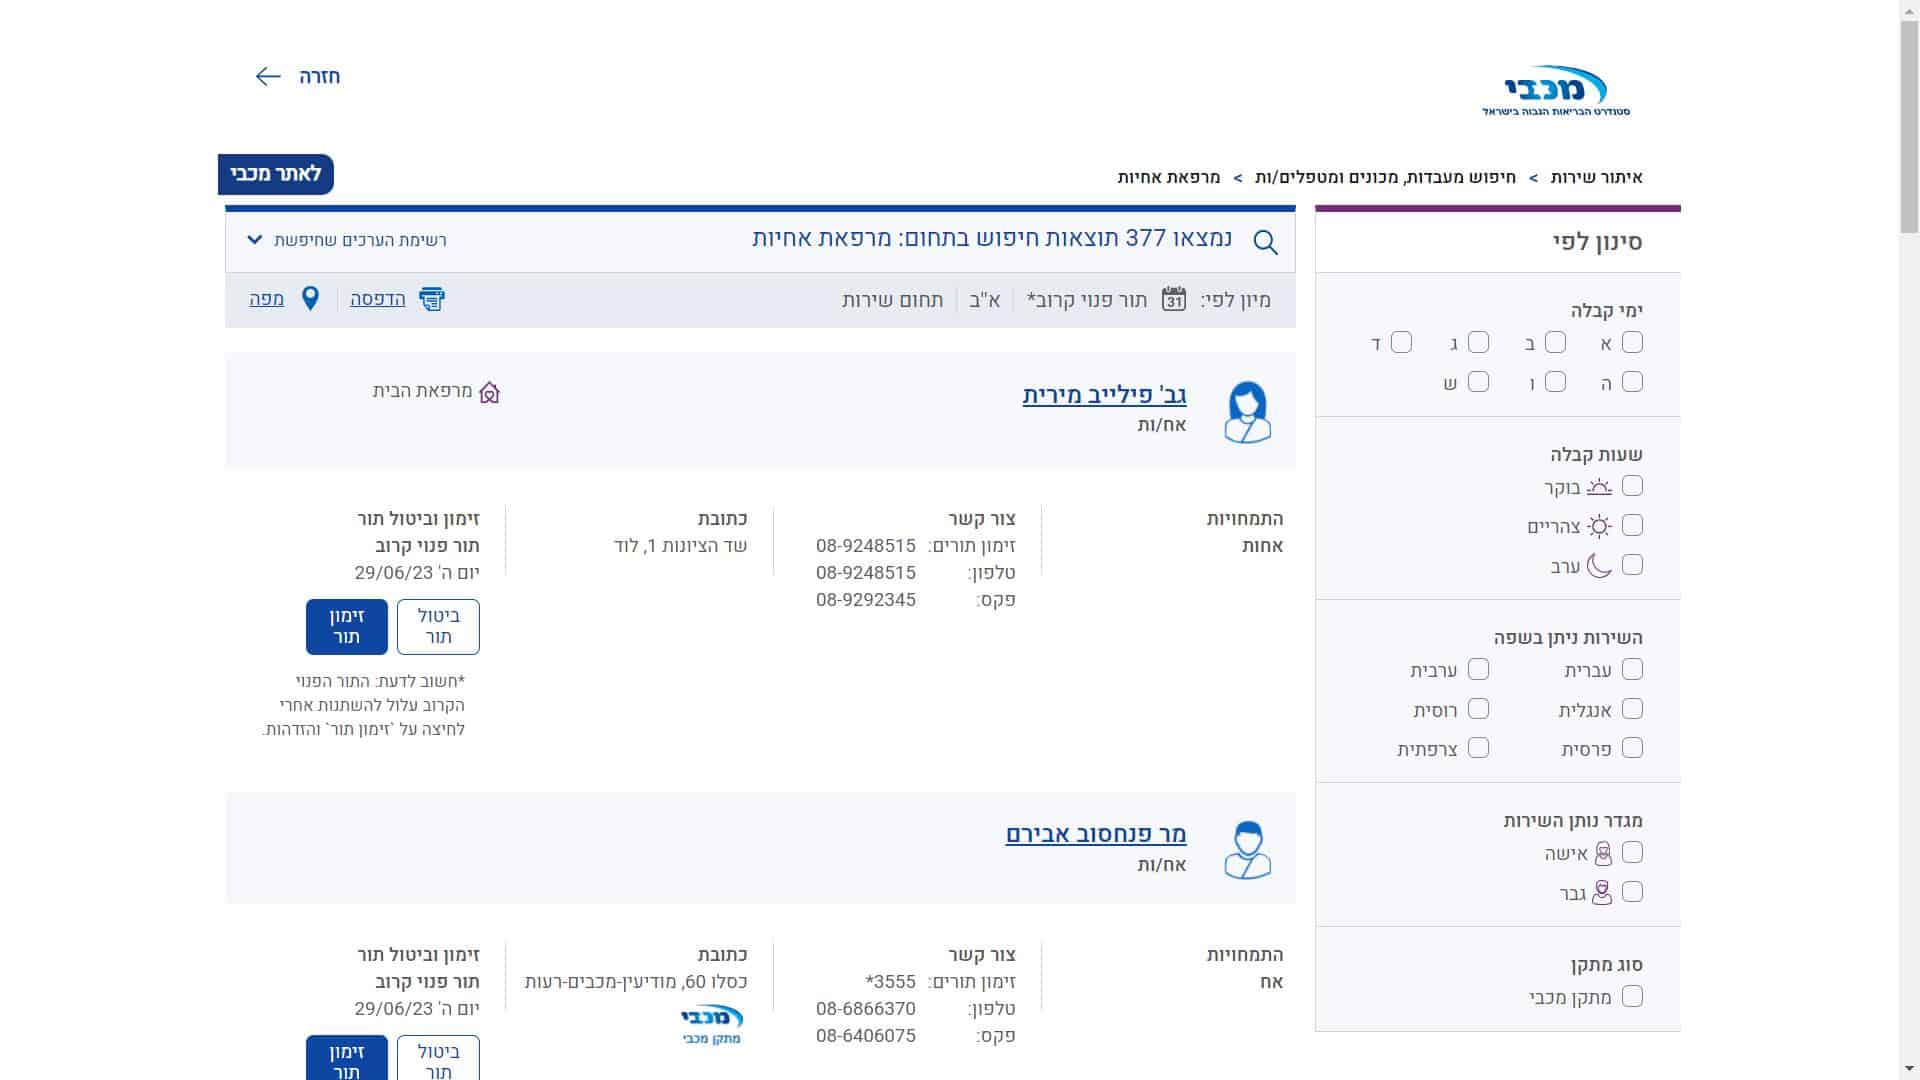
Task: Click the address שד הציונות 1, לוד
Action: point(680,546)
